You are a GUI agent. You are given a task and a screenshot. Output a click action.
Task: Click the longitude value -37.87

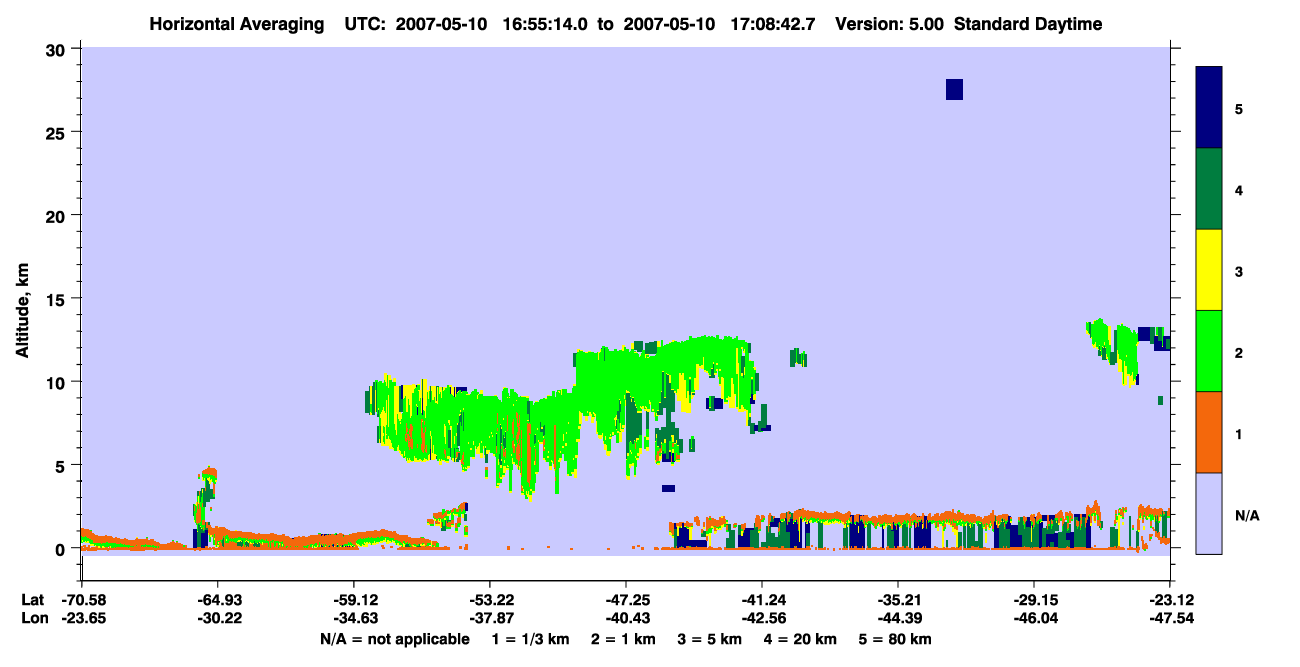490,619
